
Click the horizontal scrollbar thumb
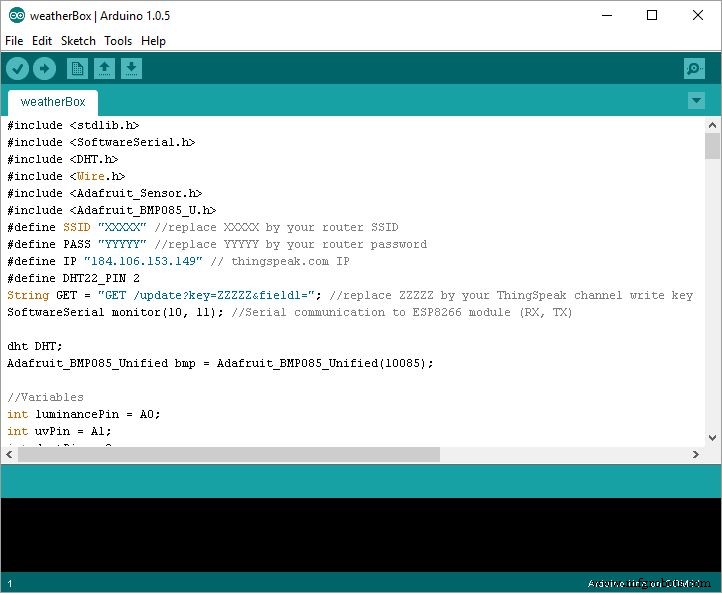pyautogui.click(x=228, y=455)
